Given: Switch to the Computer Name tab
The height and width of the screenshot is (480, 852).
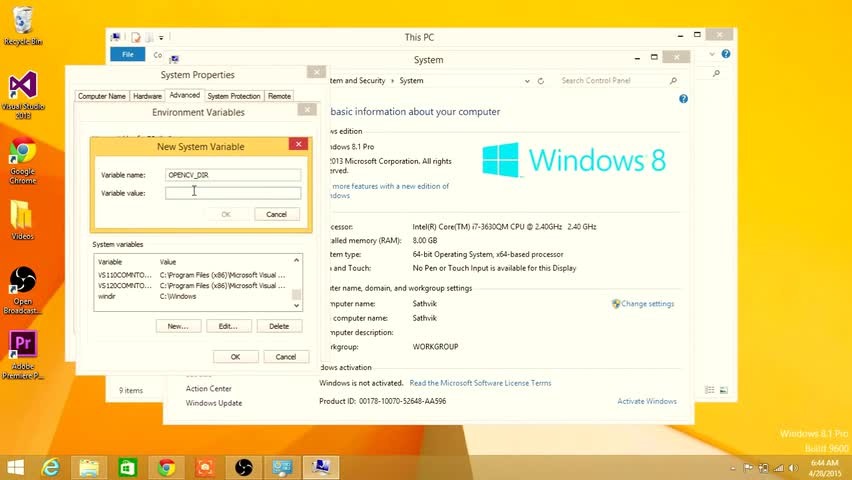Looking at the screenshot, I should [102, 96].
